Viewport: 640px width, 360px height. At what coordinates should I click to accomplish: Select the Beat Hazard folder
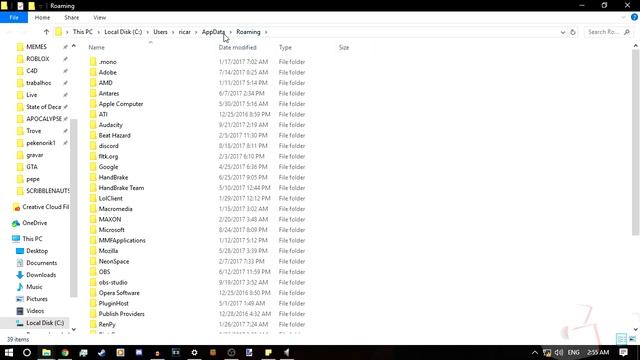click(x=114, y=135)
